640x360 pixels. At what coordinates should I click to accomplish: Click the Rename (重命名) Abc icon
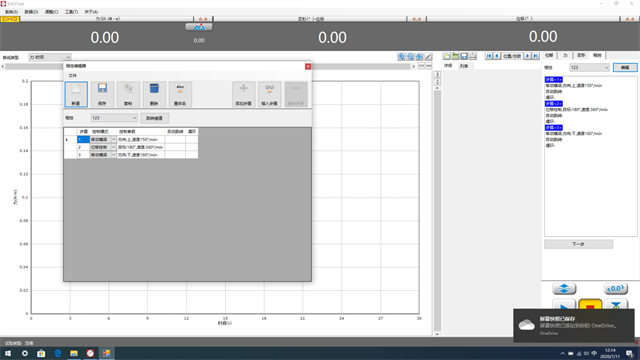(180, 94)
